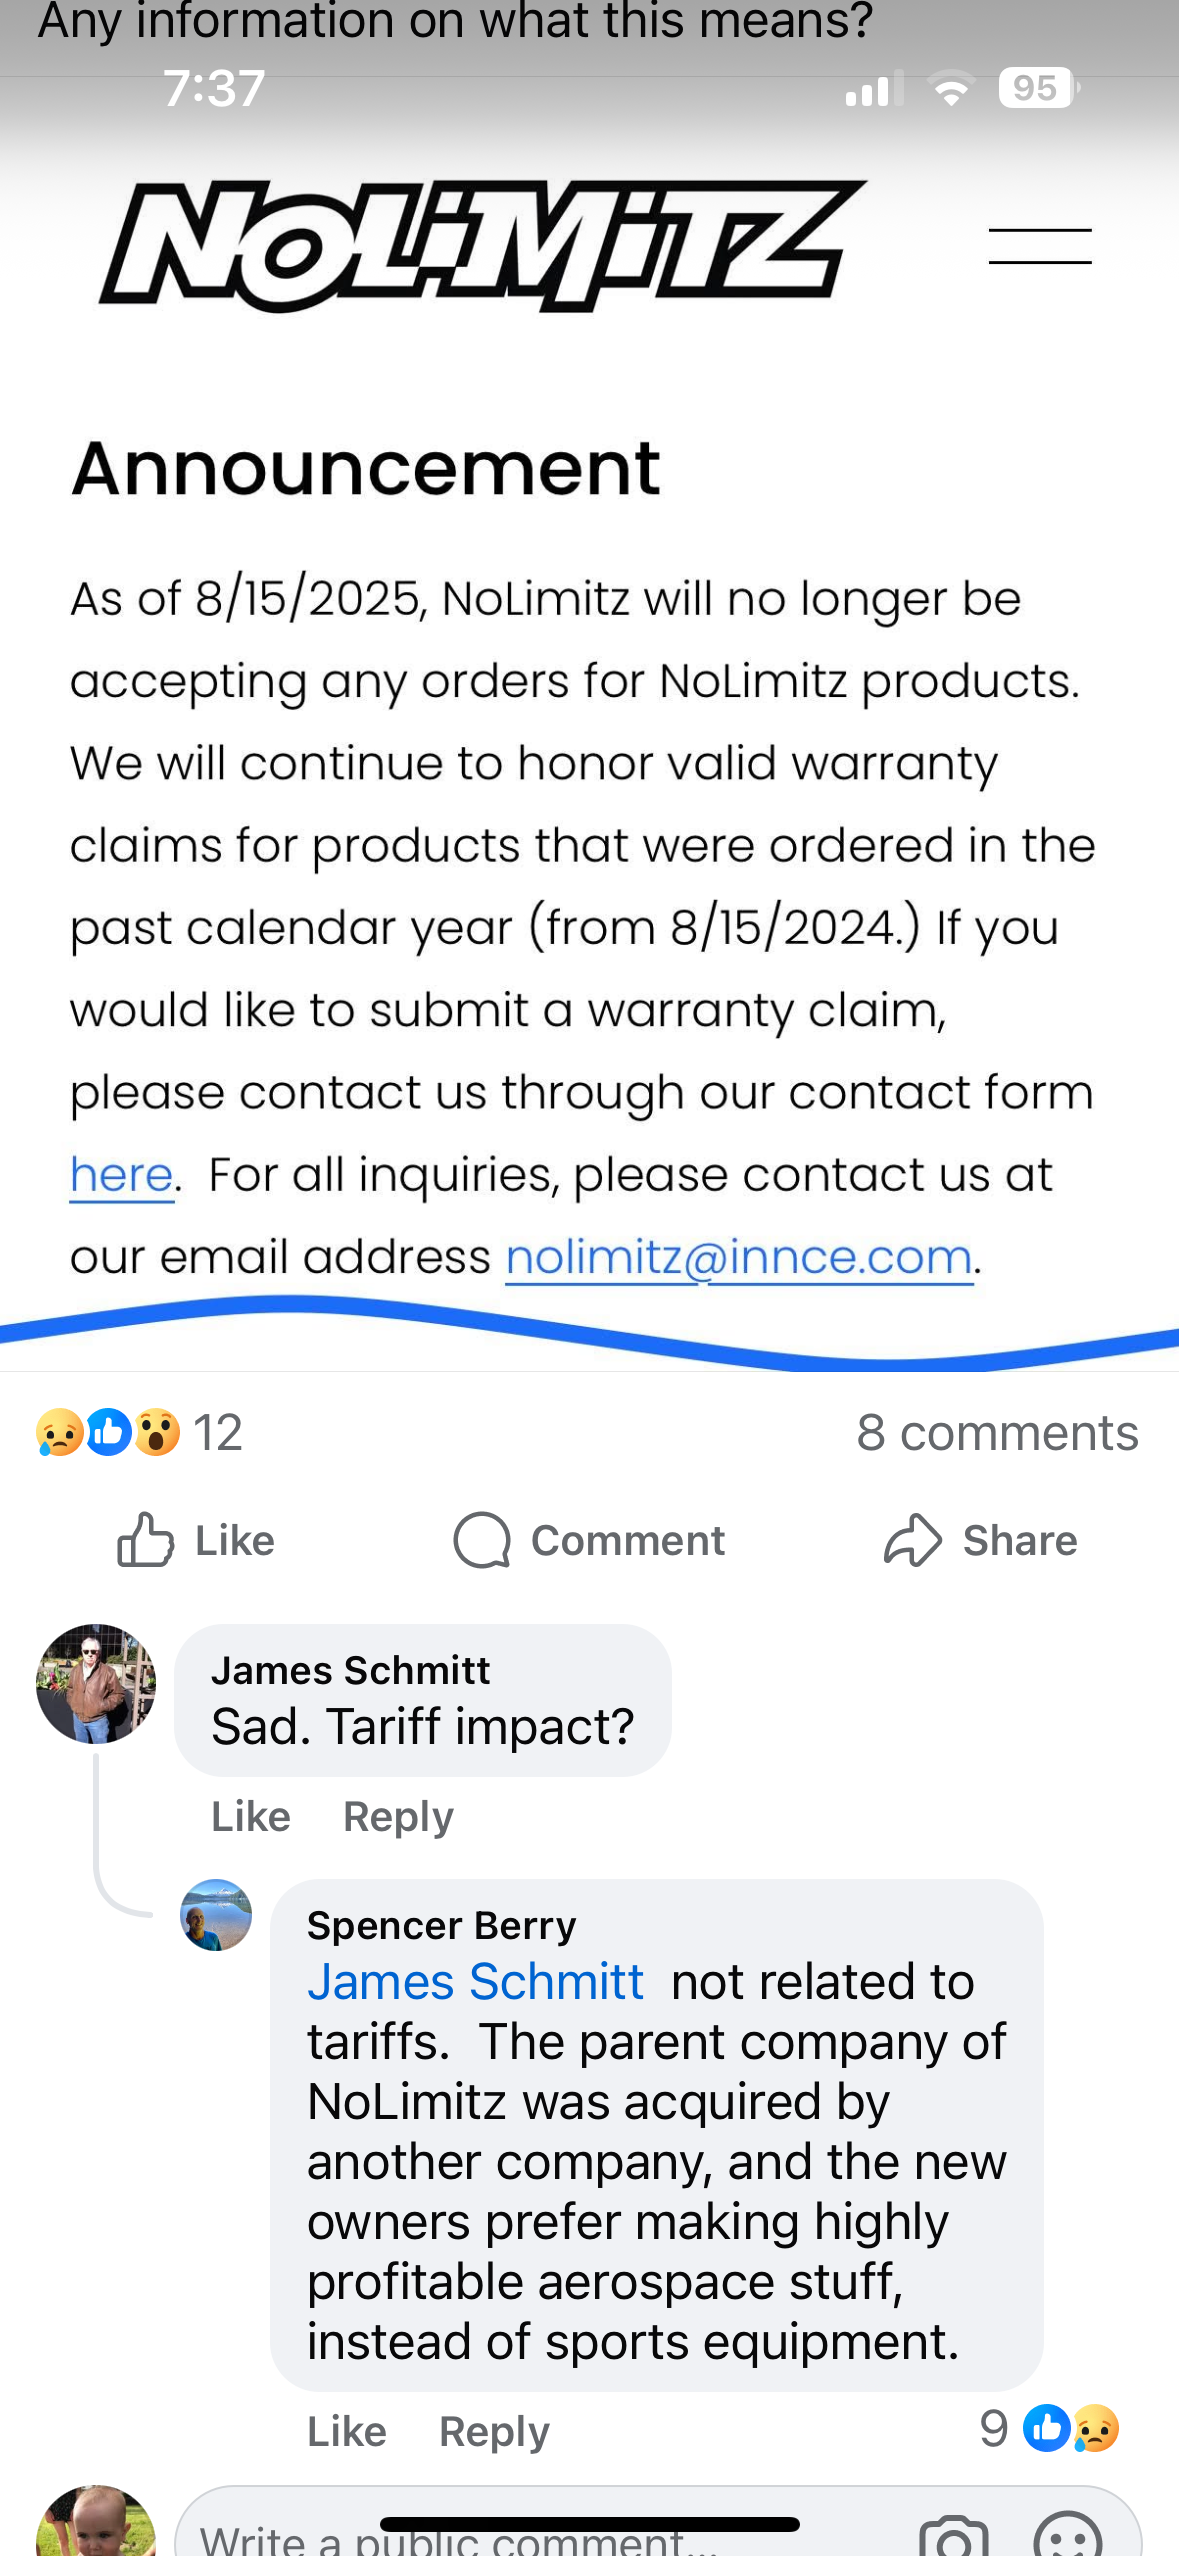The width and height of the screenshot is (1179, 2556).
Task: Focus the 'Write a public comment' field
Action: (x=545, y=2535)
